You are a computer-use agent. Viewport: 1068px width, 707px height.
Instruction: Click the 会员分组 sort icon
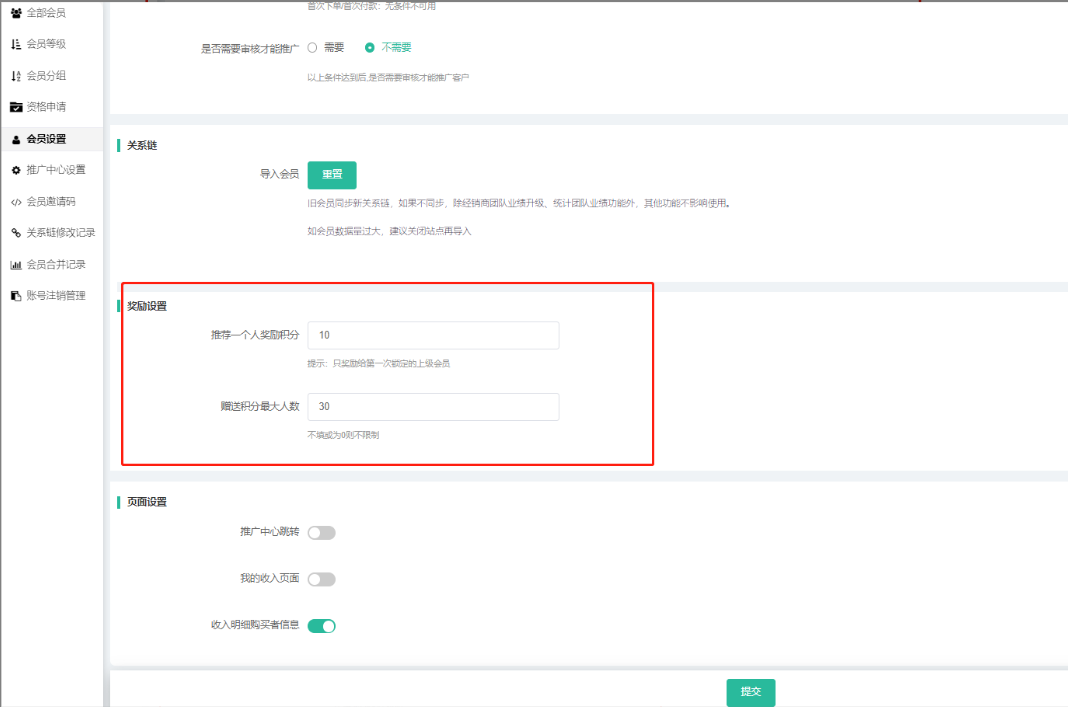[16, 76]
